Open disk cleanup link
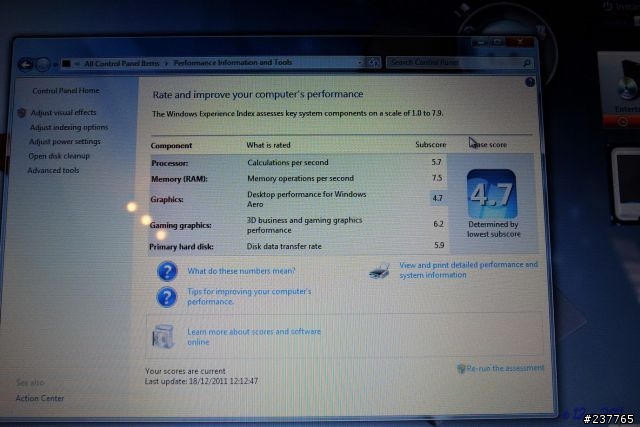 pyautogui.click(x=59, y=156)
